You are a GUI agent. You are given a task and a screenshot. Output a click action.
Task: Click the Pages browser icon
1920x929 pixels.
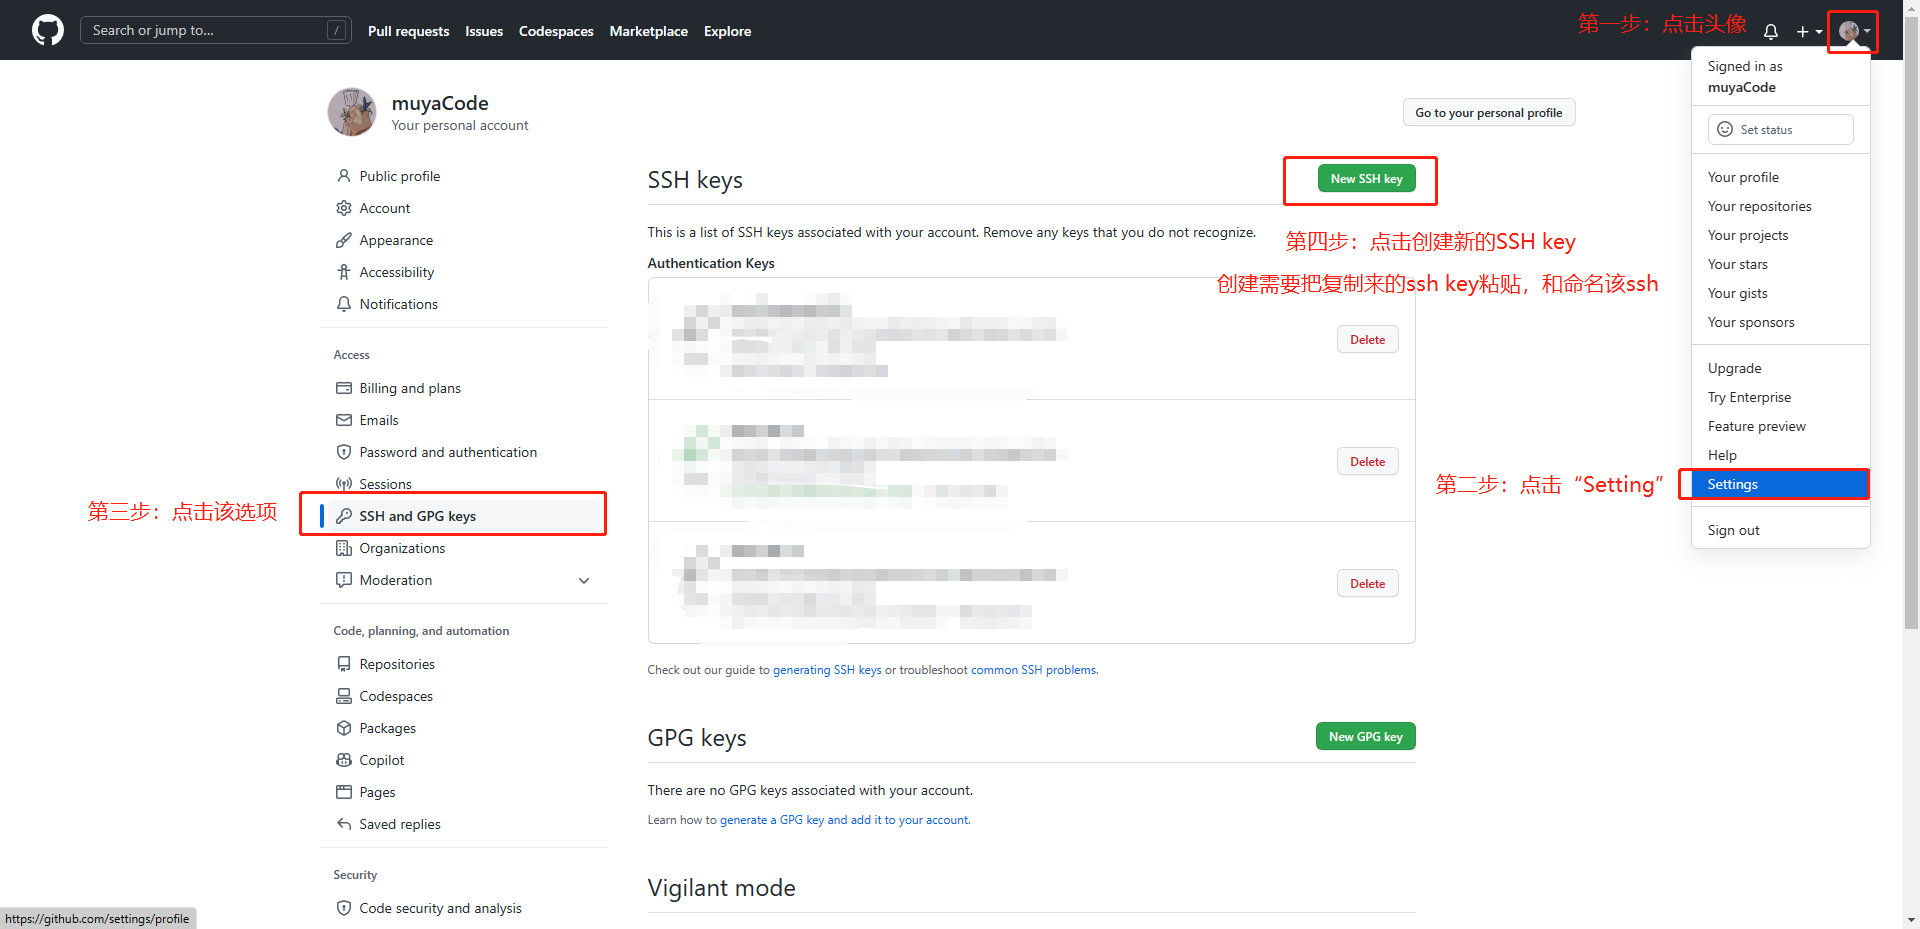click(344, 792)
